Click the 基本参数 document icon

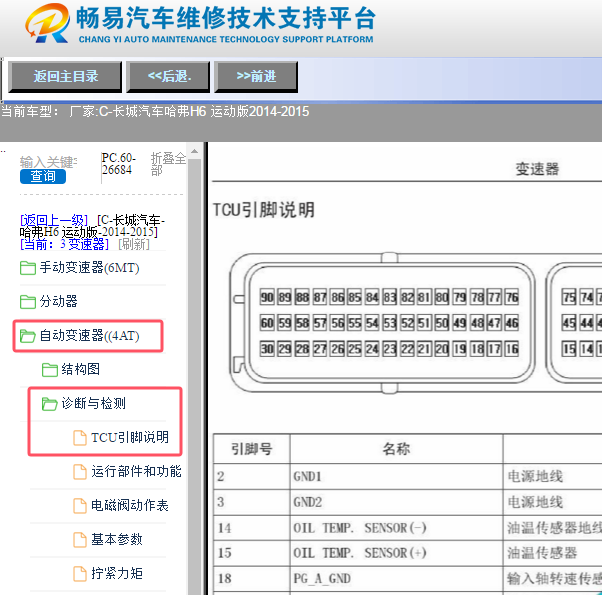[80, 540]
